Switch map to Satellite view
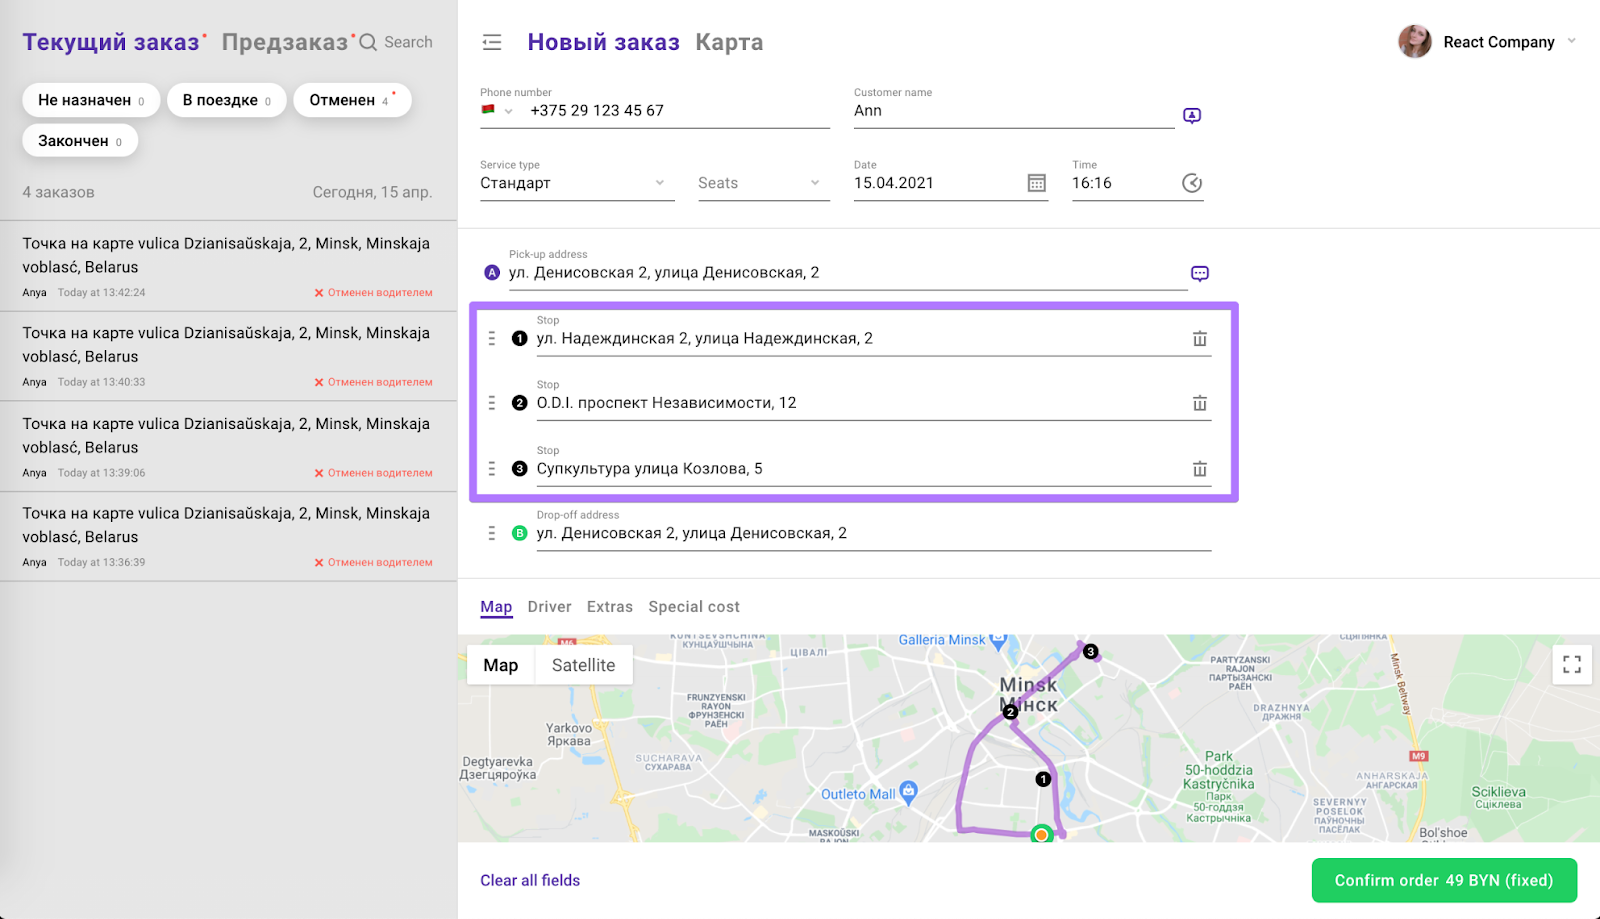1600x919 pixels. pyautogui.click(x=583, y=666)
